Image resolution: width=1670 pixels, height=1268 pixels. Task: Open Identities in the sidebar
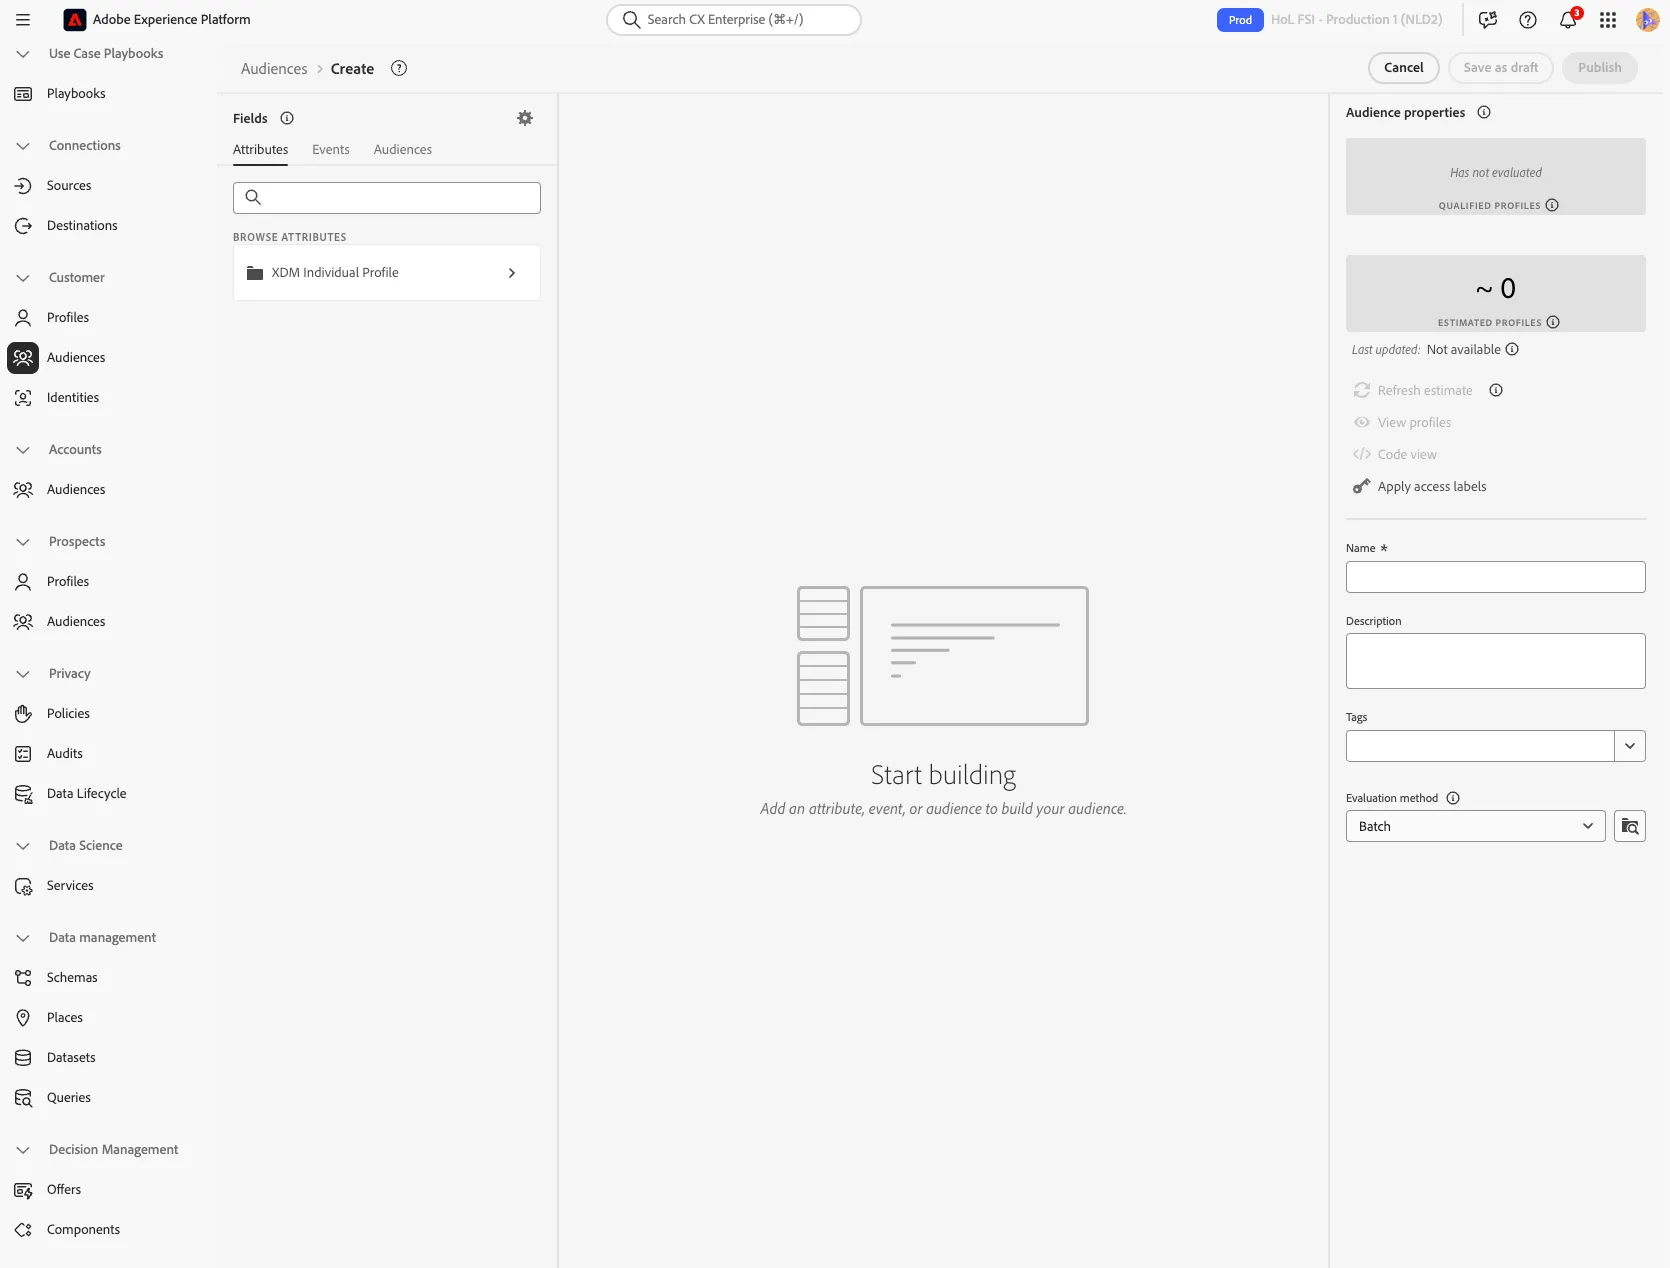coord(73,398)
